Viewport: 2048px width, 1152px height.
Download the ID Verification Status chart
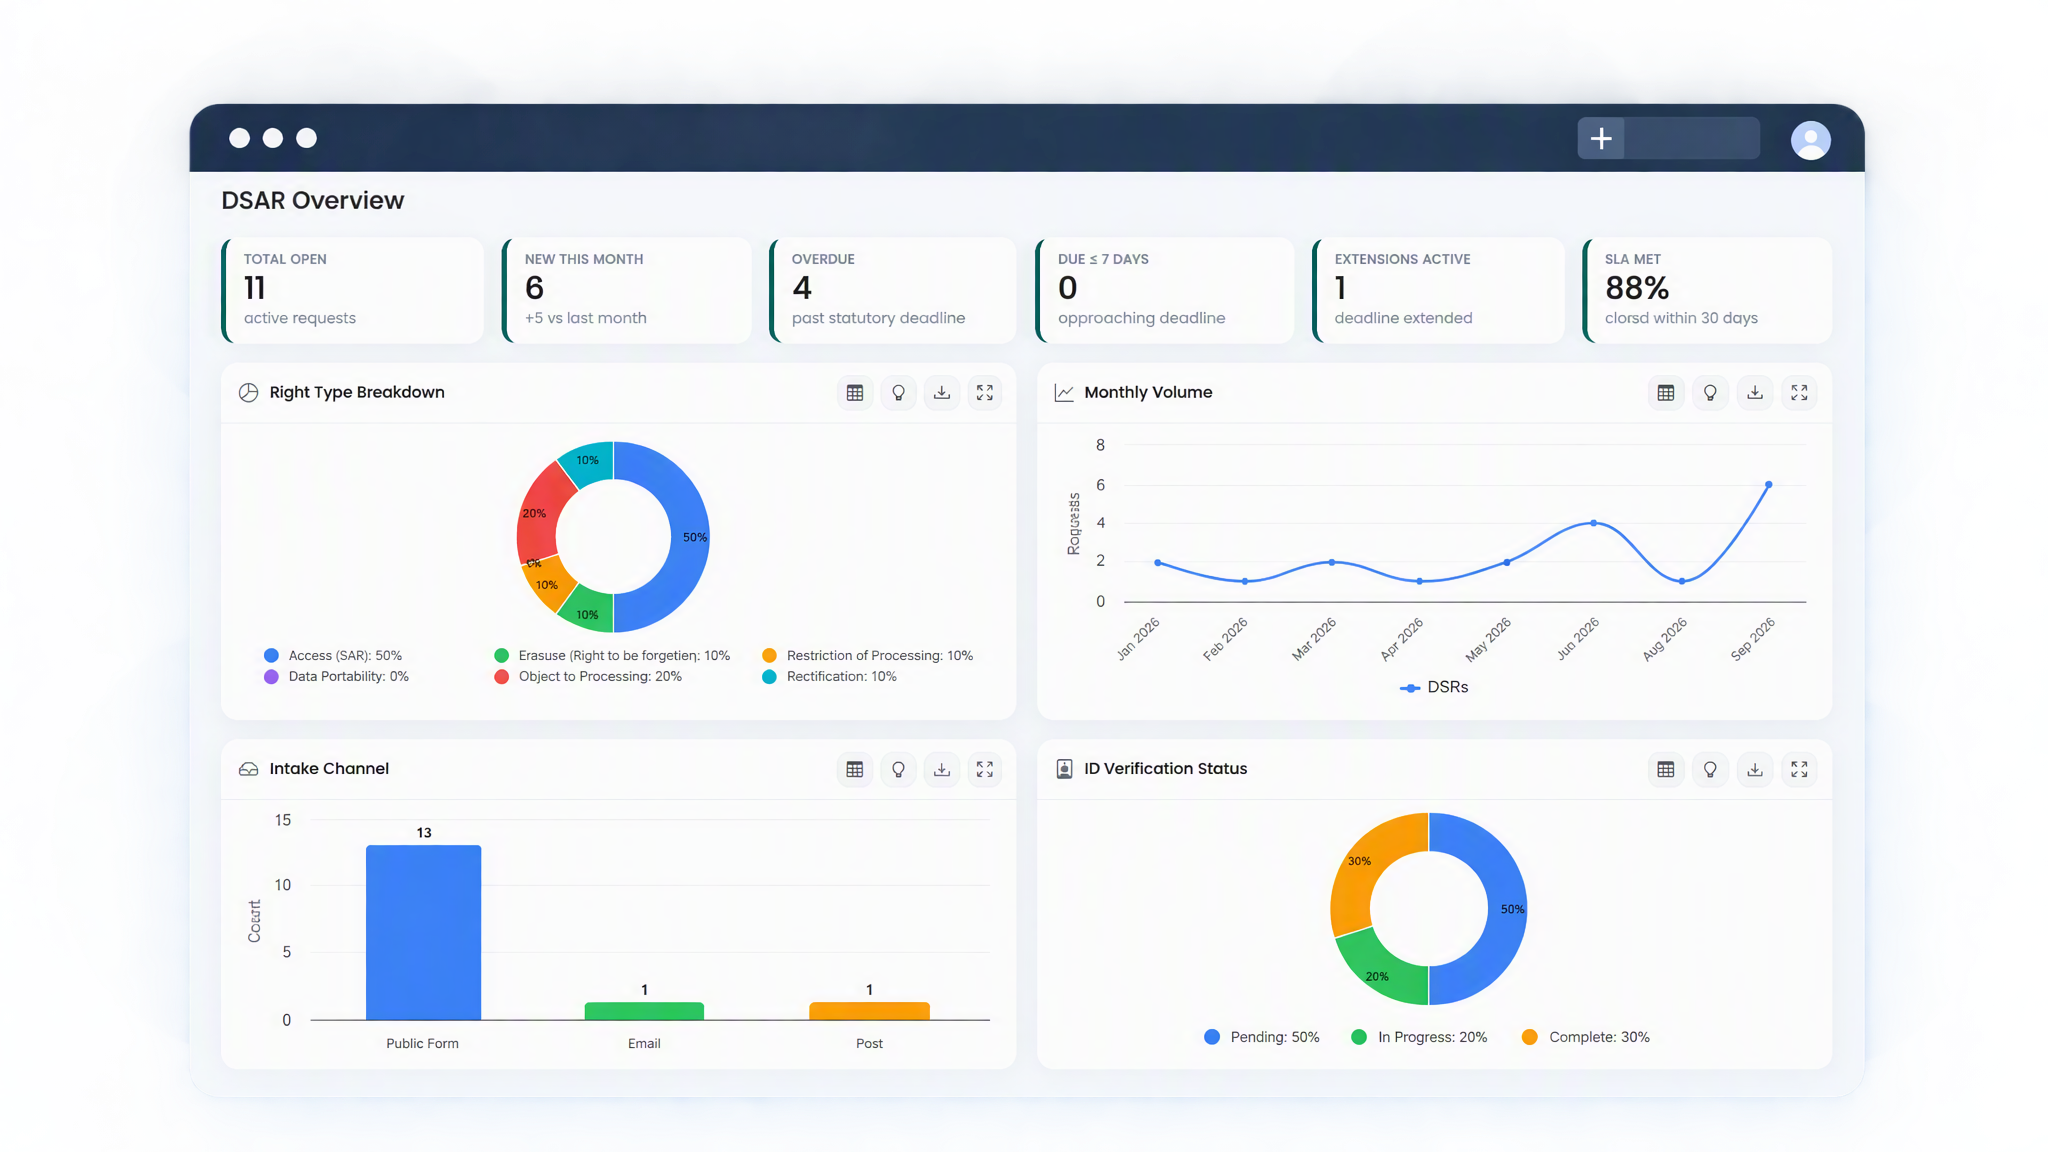(1755, 769)
